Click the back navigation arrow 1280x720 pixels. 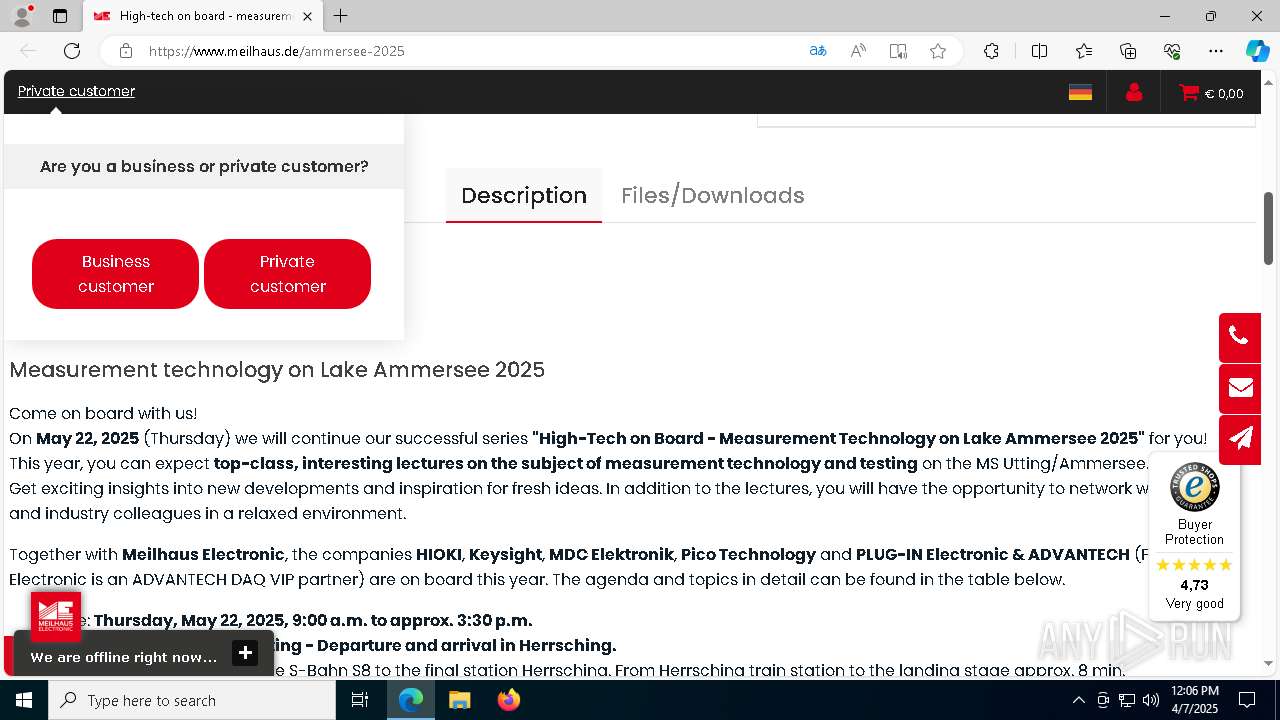28,51
